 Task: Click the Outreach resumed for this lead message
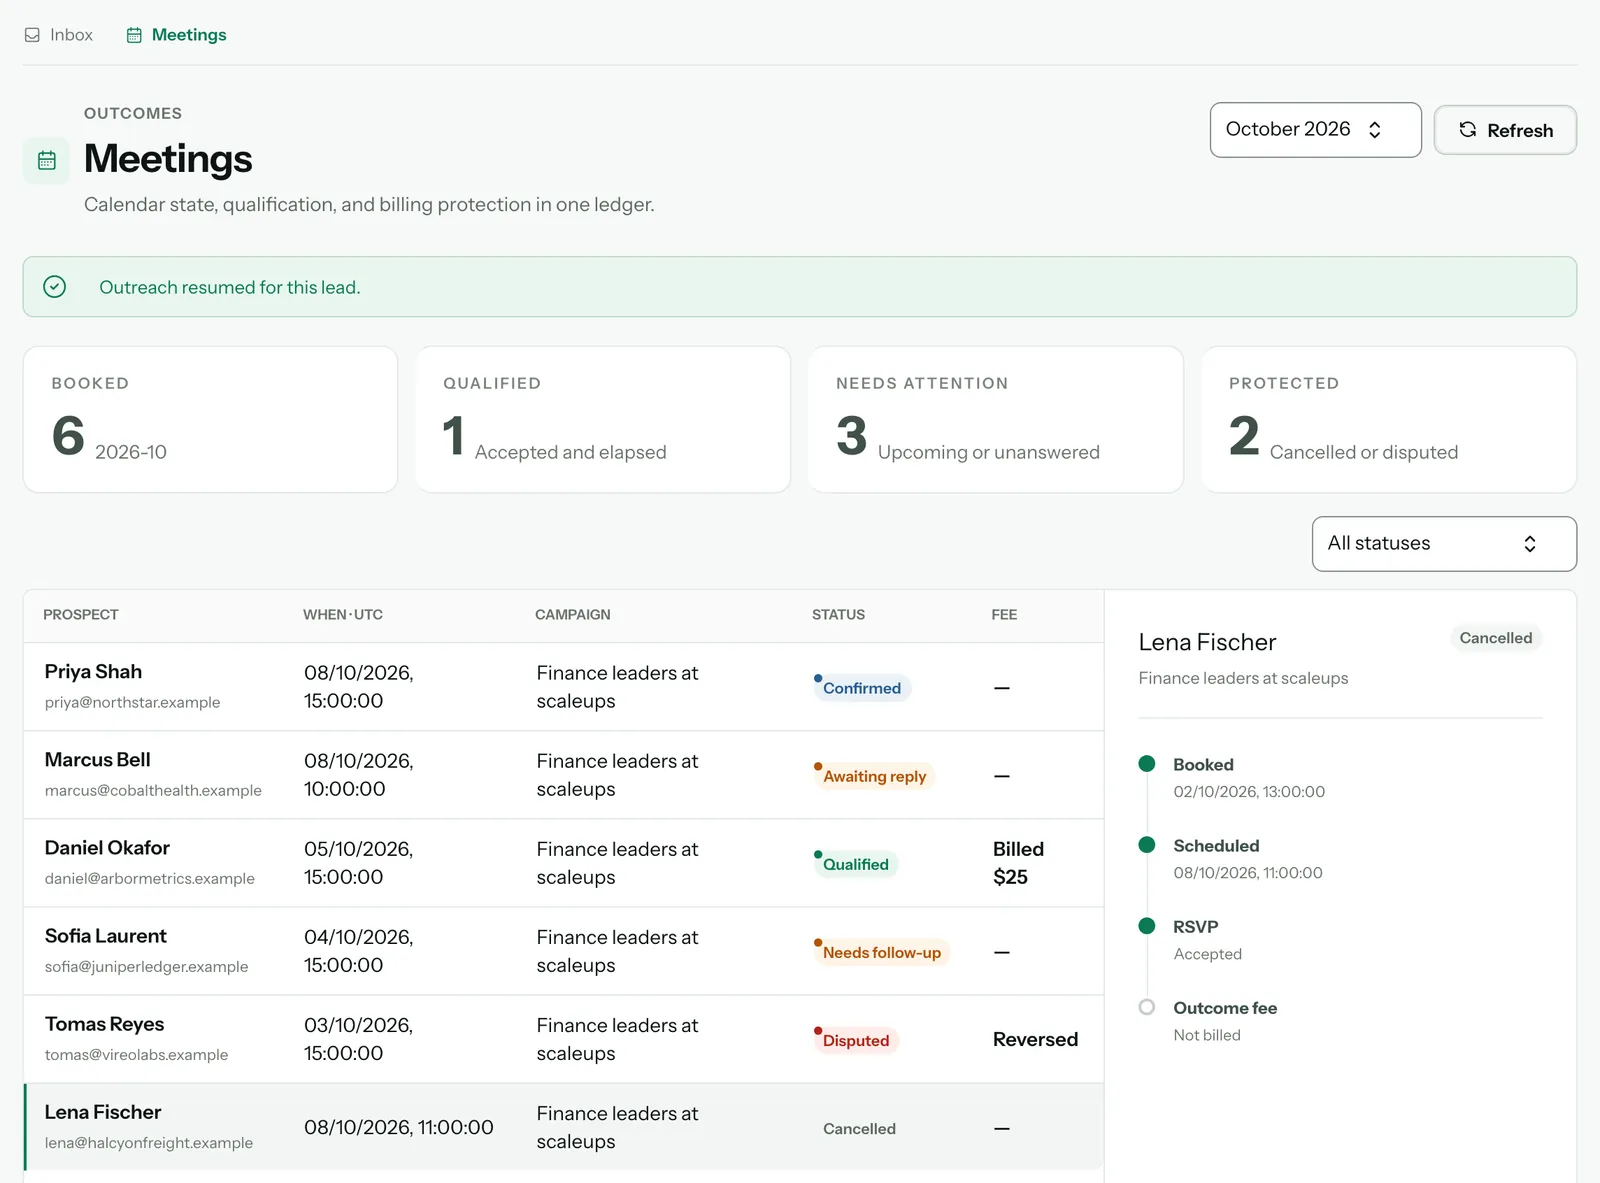(230, 287)
